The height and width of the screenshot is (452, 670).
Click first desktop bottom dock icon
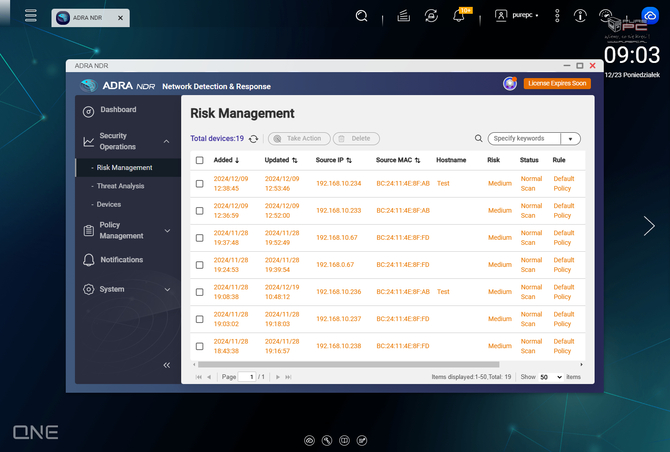[309, 440]
